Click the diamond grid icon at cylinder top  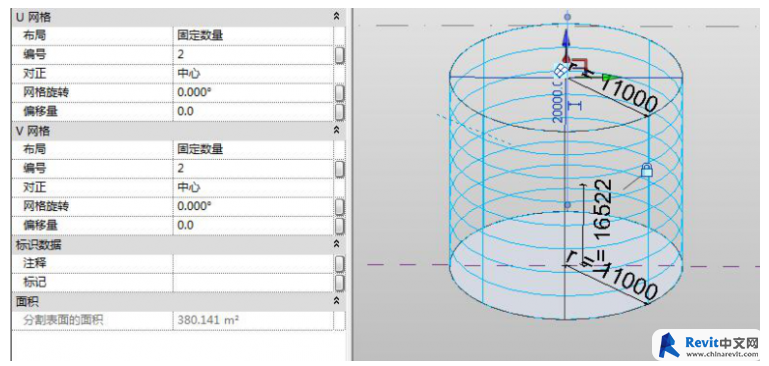pos(560,71)
